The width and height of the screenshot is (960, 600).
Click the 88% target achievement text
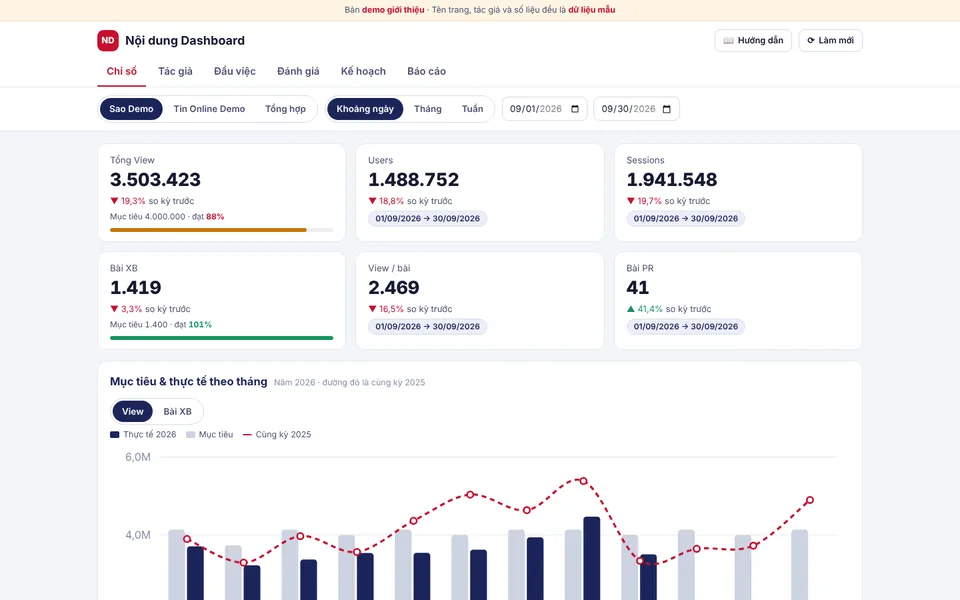point(215,217)
